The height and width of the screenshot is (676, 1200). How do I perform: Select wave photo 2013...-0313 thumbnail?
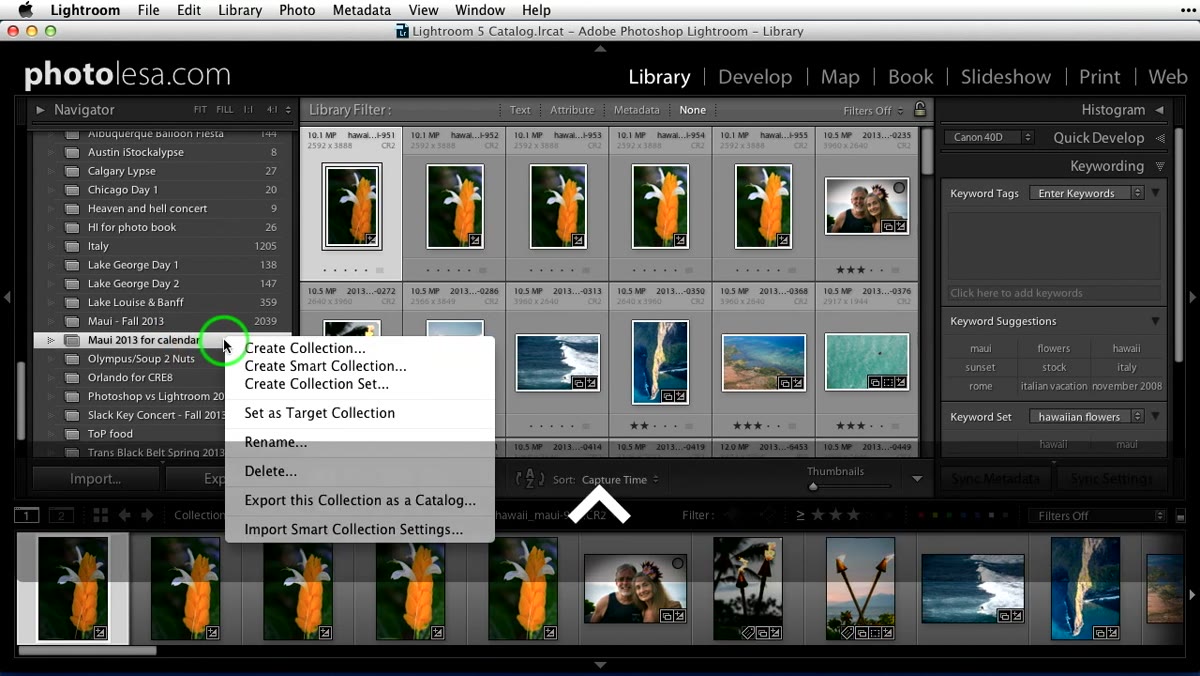(557, 362)
